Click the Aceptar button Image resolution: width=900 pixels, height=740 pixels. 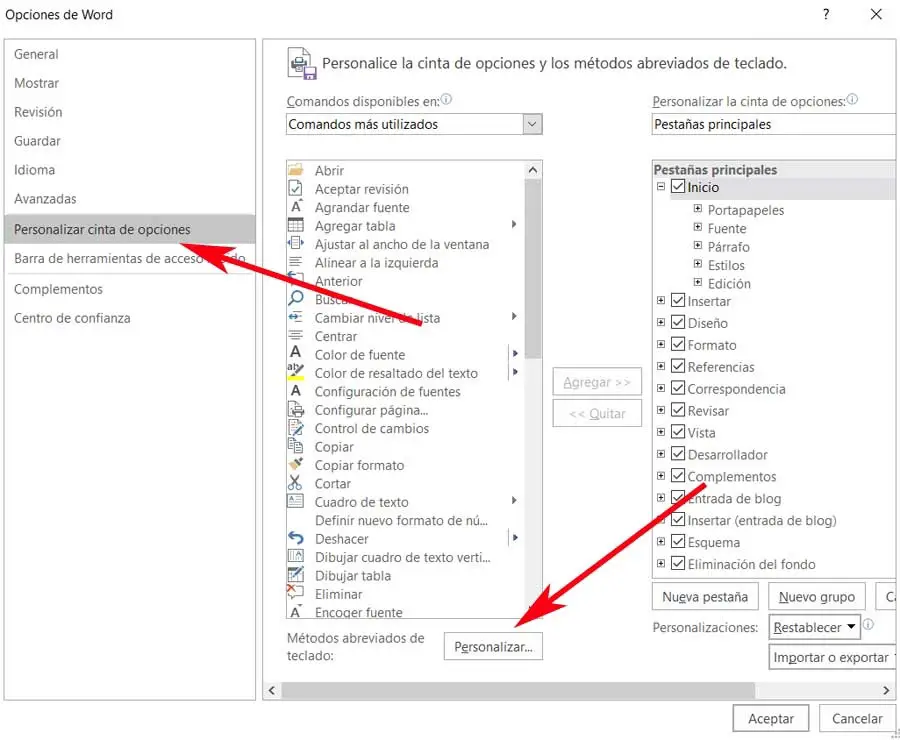point(770,718)
